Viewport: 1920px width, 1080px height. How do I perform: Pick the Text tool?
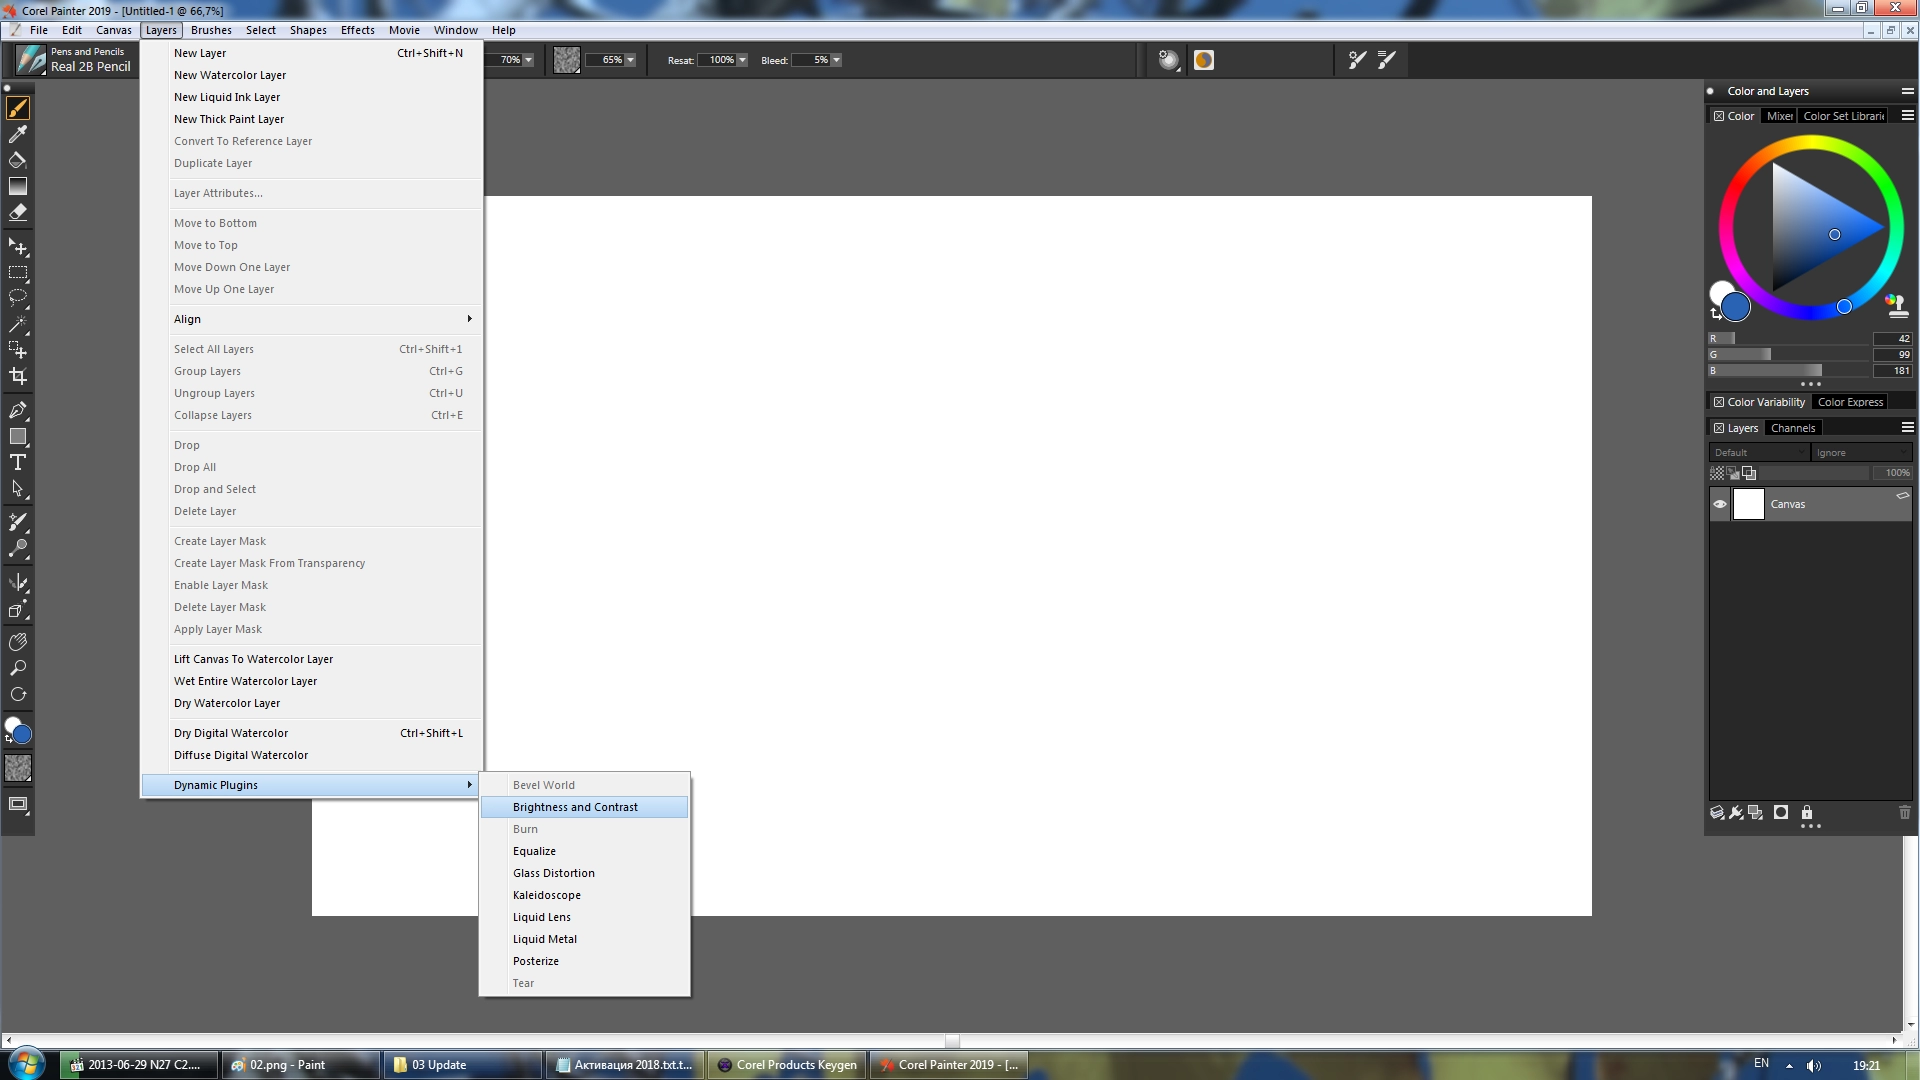pyautogui.click(x=18, y=462)
